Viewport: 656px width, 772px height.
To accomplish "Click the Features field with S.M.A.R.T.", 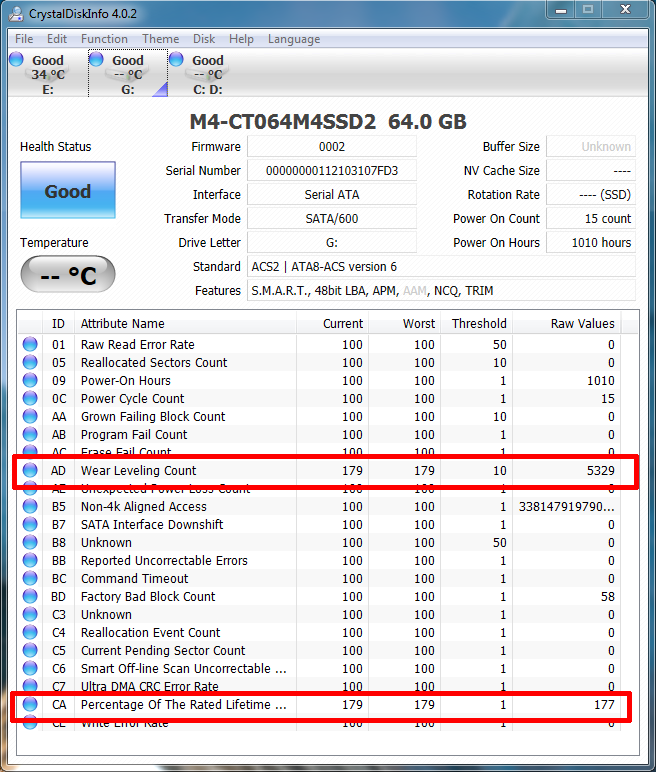I will click(x=441, y=291).
